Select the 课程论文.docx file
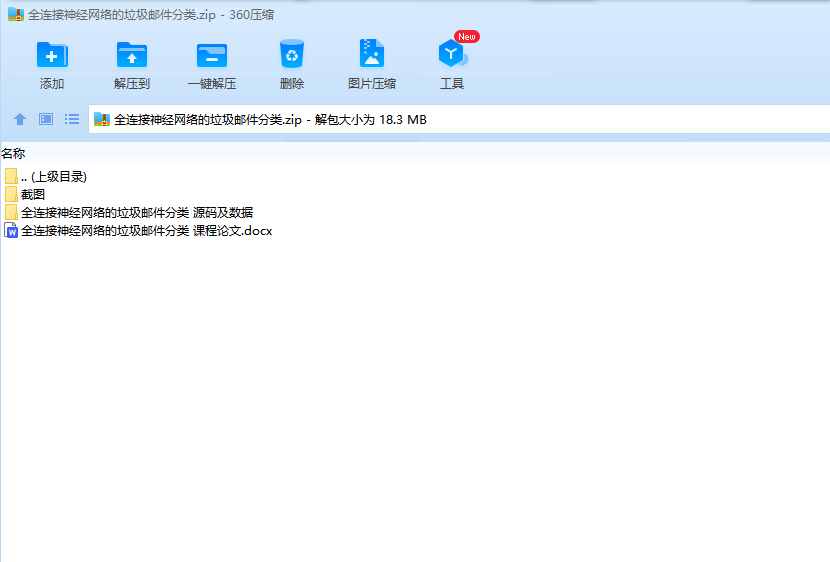Screen dimensions: 830x562 pyautogui.click(x=138, y=231)
